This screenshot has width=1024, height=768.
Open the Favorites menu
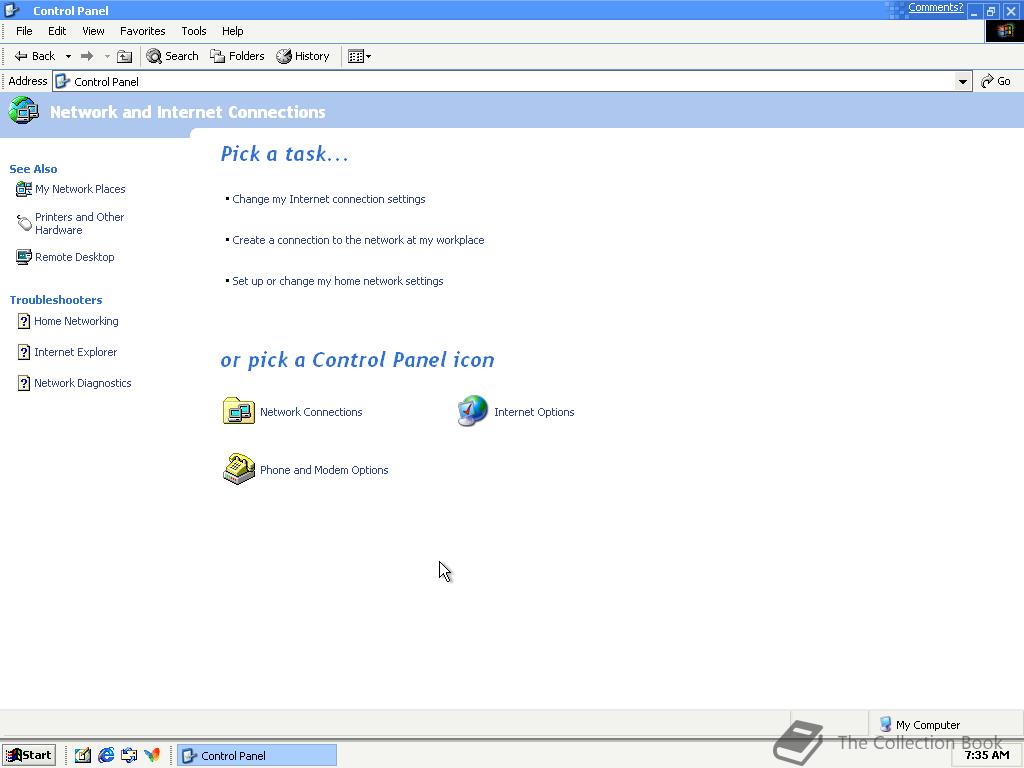coord(142,31)
